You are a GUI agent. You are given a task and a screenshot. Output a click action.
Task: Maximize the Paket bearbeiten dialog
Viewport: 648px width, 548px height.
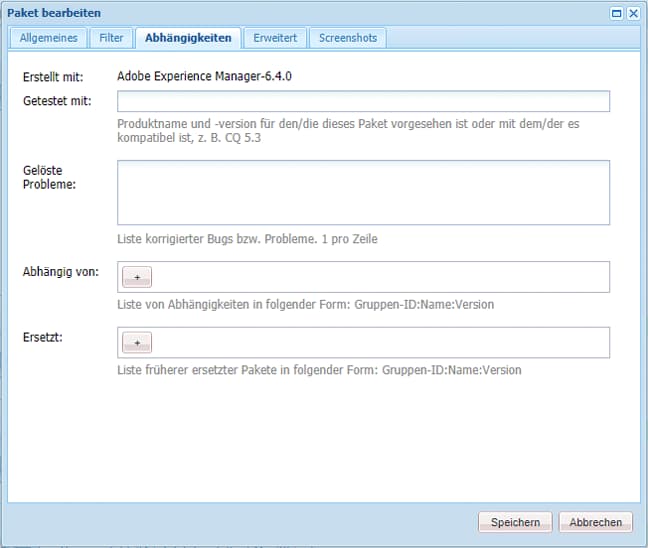pyautogui.click(x=616, y=14)
